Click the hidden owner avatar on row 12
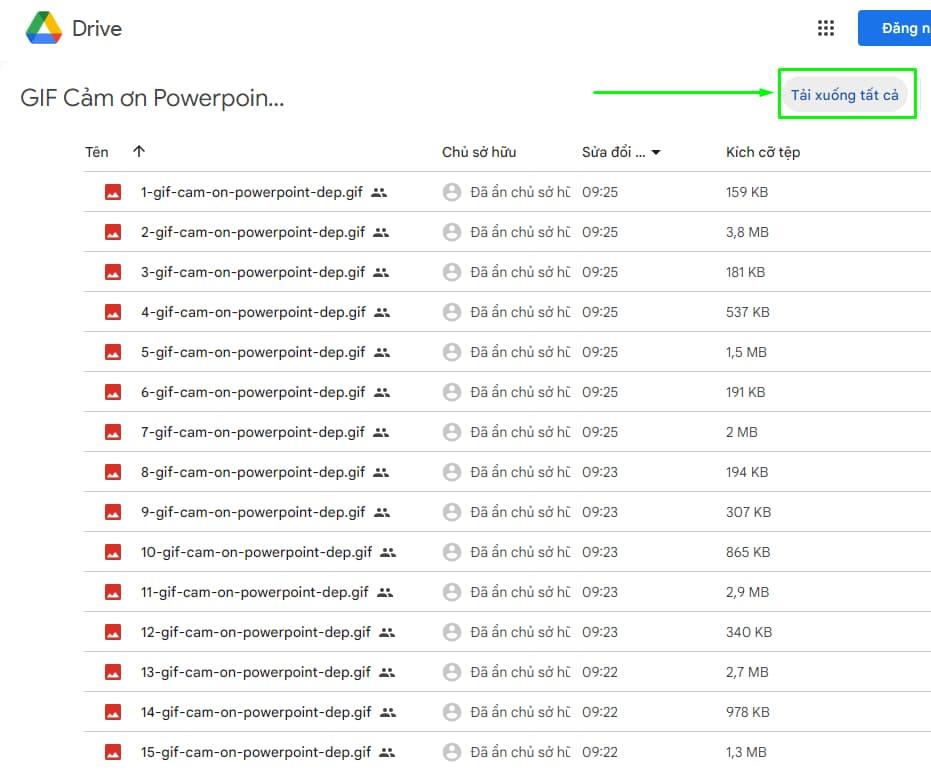Viewport: 931px width, 770px height. pyautogui.click(x=451, y=631)
